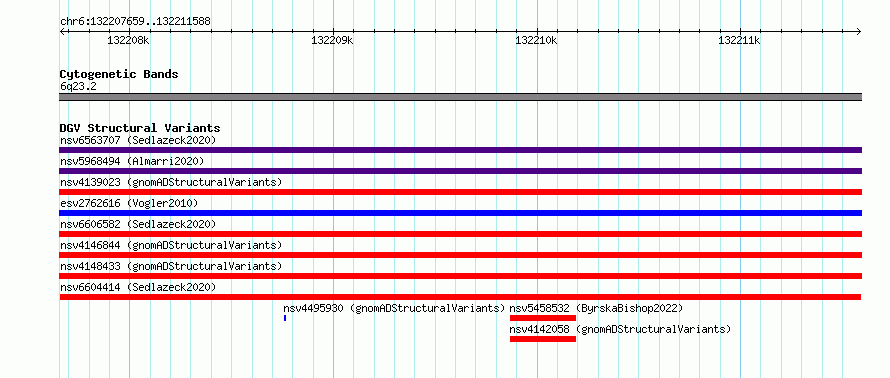Click the red bar under nsv6604414
The height and width of the screenshot is (378, 890).
click(x=460, y=297)
